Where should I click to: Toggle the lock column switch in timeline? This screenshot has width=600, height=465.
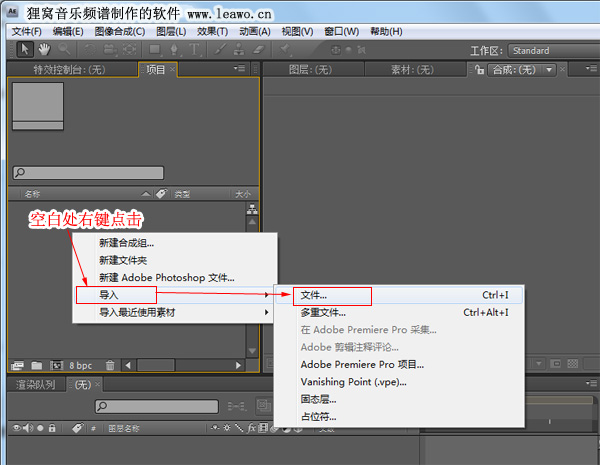tap(52, 428)
